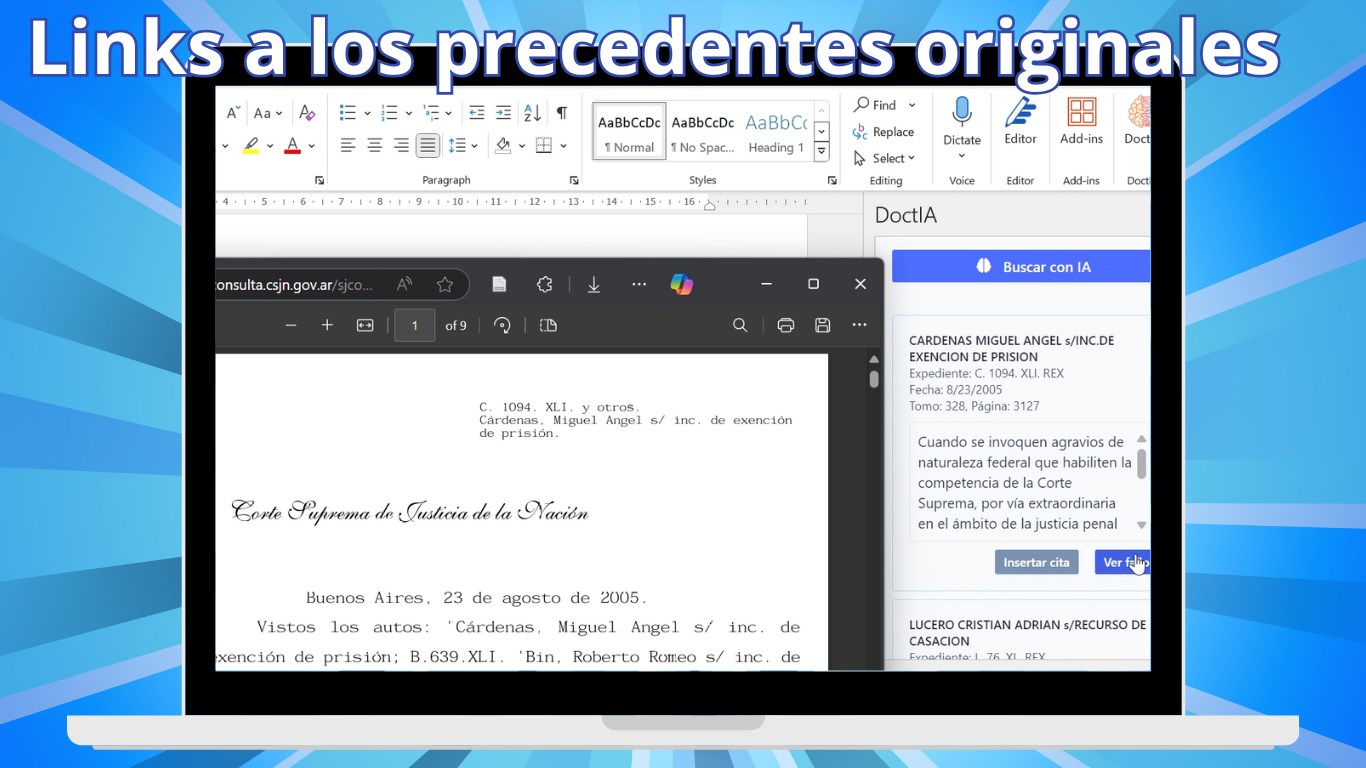Screen dimensions: 1366x768
Task: Click the reading view page icon
Action: pos(499,284)
